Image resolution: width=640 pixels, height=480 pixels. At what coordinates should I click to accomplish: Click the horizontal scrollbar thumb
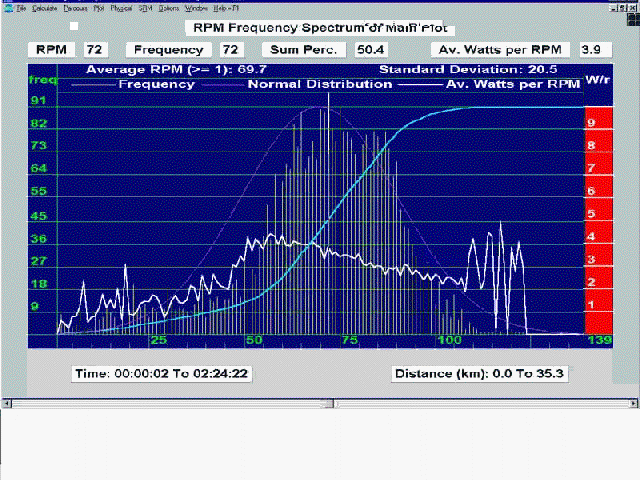click(x=329, y=403)
